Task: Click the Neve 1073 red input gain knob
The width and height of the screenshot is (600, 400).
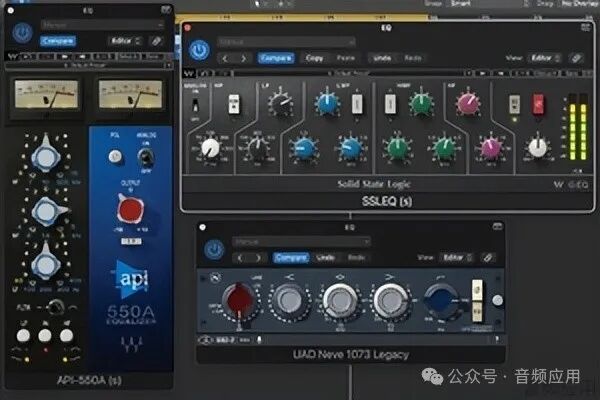Action: pos(239,300)
